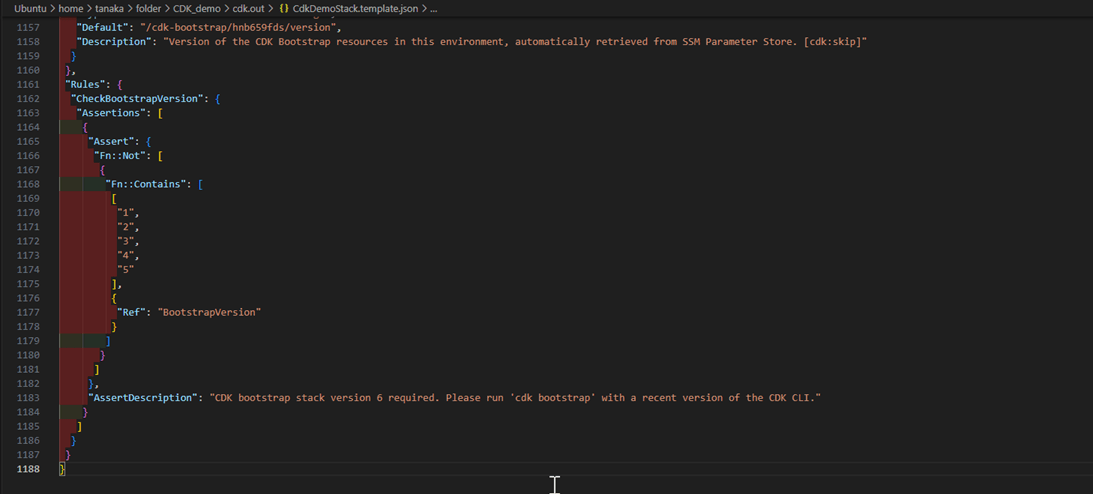This screenshot has height=494, width=1093.
Task: Select line number 1188 in the gutter
Action: pyautogui.click(x=29, y=469)
